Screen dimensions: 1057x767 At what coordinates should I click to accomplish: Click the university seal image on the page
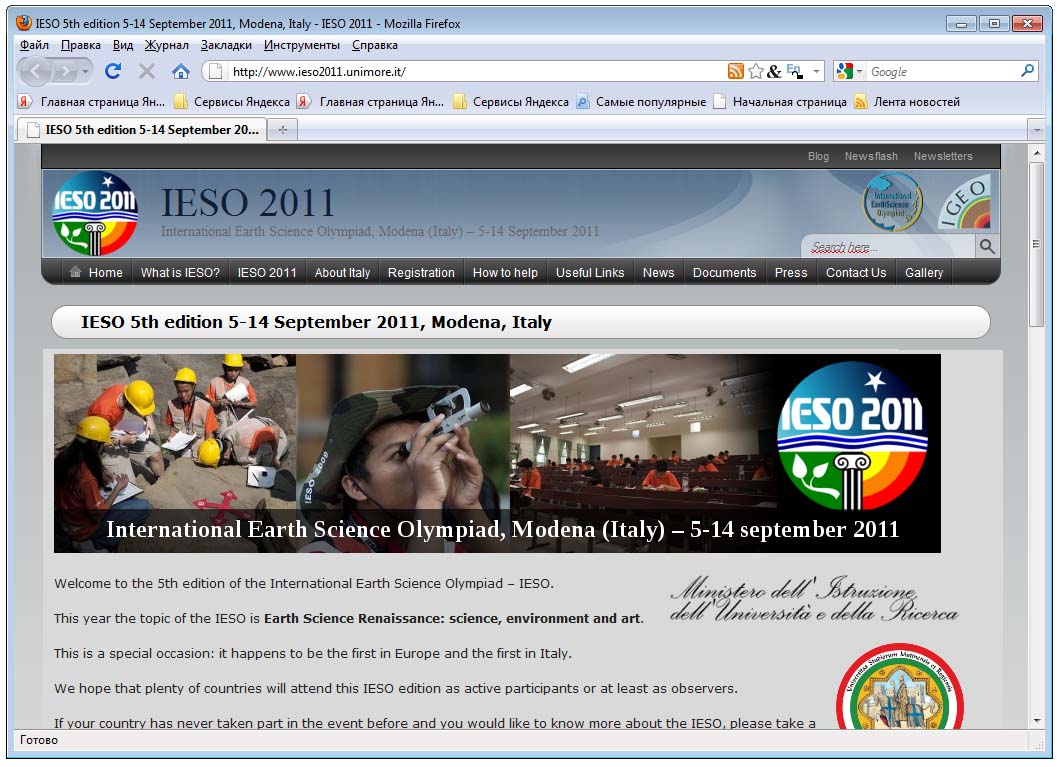[900, 687]
